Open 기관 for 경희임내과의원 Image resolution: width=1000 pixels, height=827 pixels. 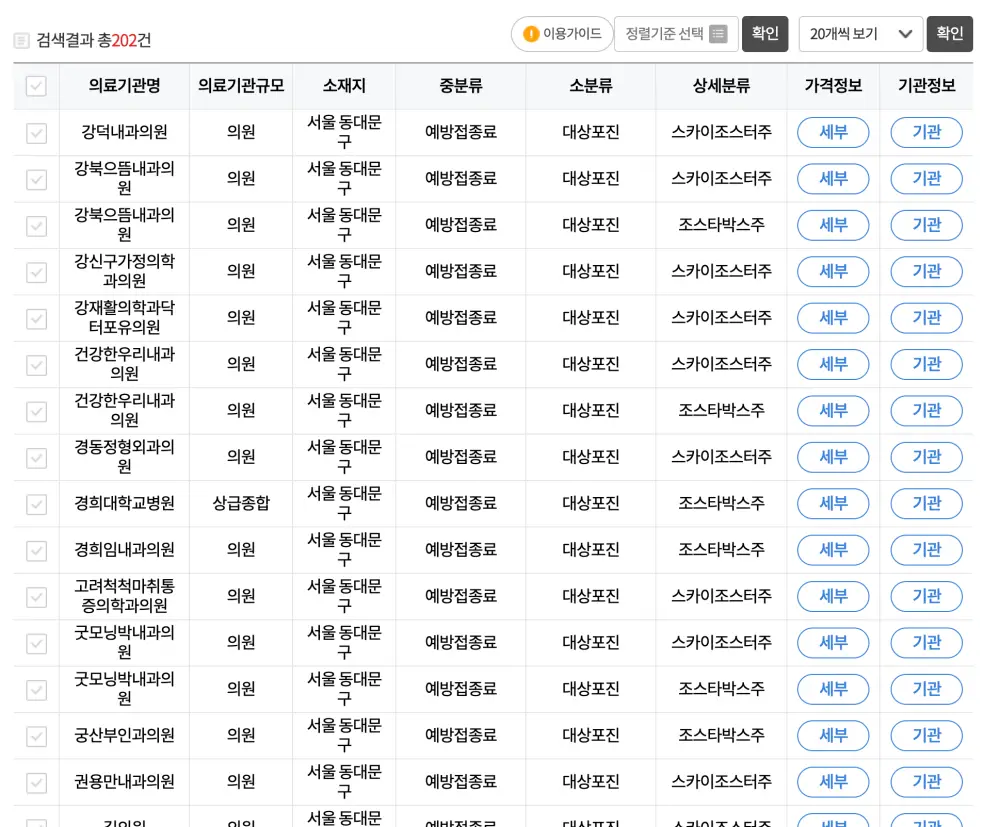click(926, 550)
